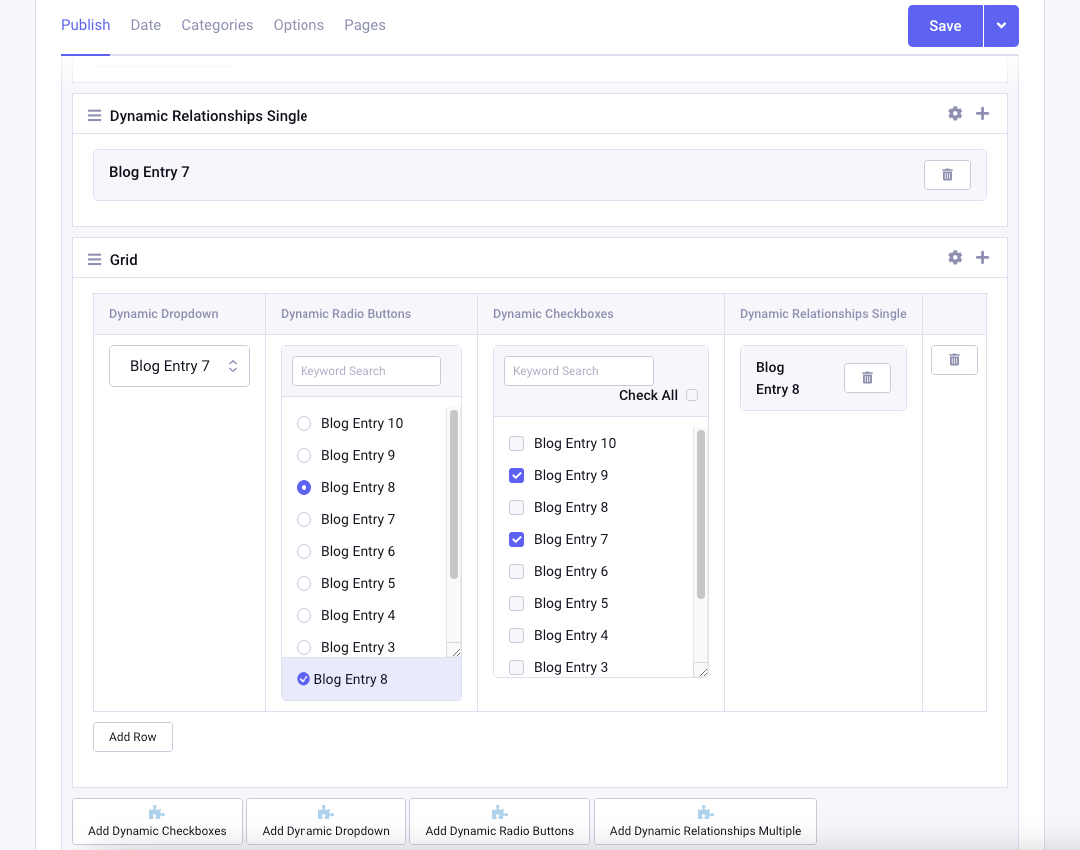Select Blog Entry 10 radio button
Viewport: 1080px width, 850px height.
[x=304, y=424]
